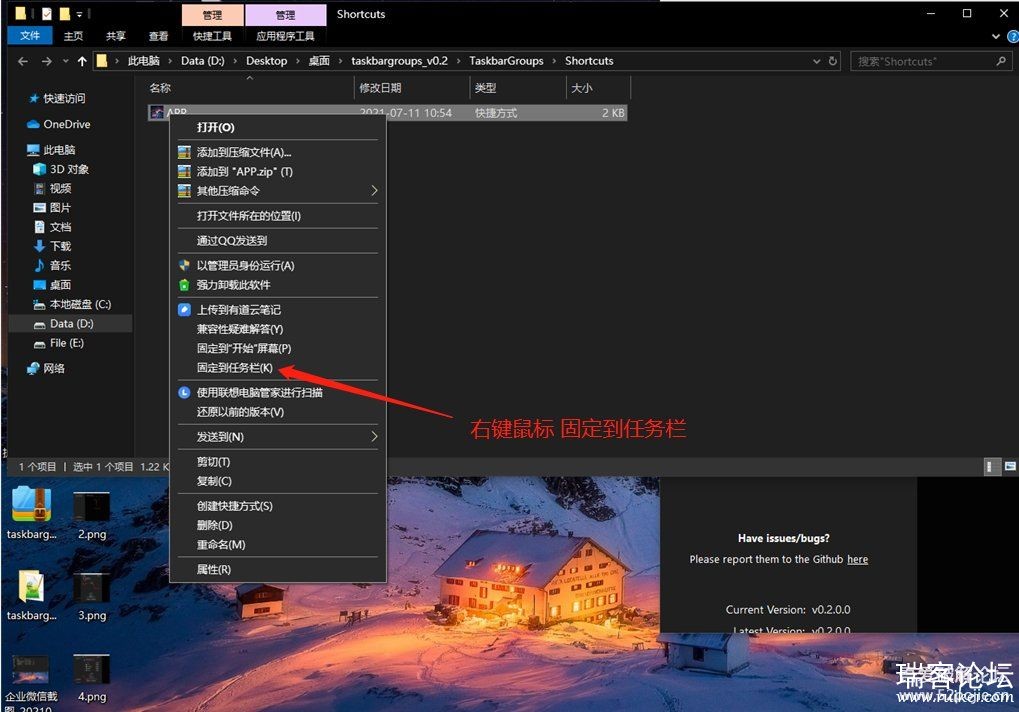Choose 还原以前的版本(V)
1019x712 pixels.
[277, 412]
